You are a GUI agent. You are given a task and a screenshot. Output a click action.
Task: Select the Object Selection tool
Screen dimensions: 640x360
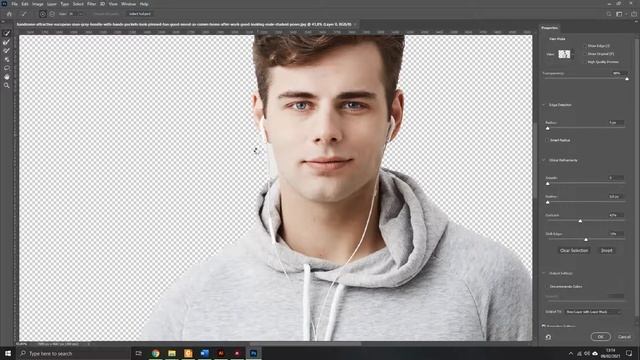tap(7, 59)
